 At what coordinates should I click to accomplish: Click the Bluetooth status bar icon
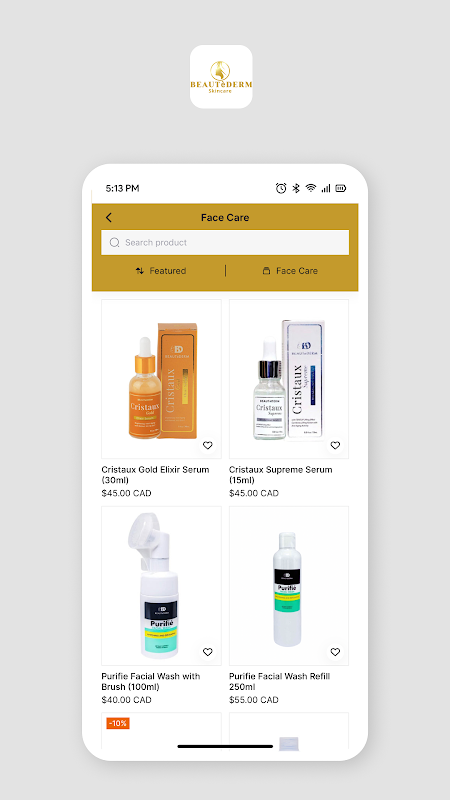(x=296, y=188)
